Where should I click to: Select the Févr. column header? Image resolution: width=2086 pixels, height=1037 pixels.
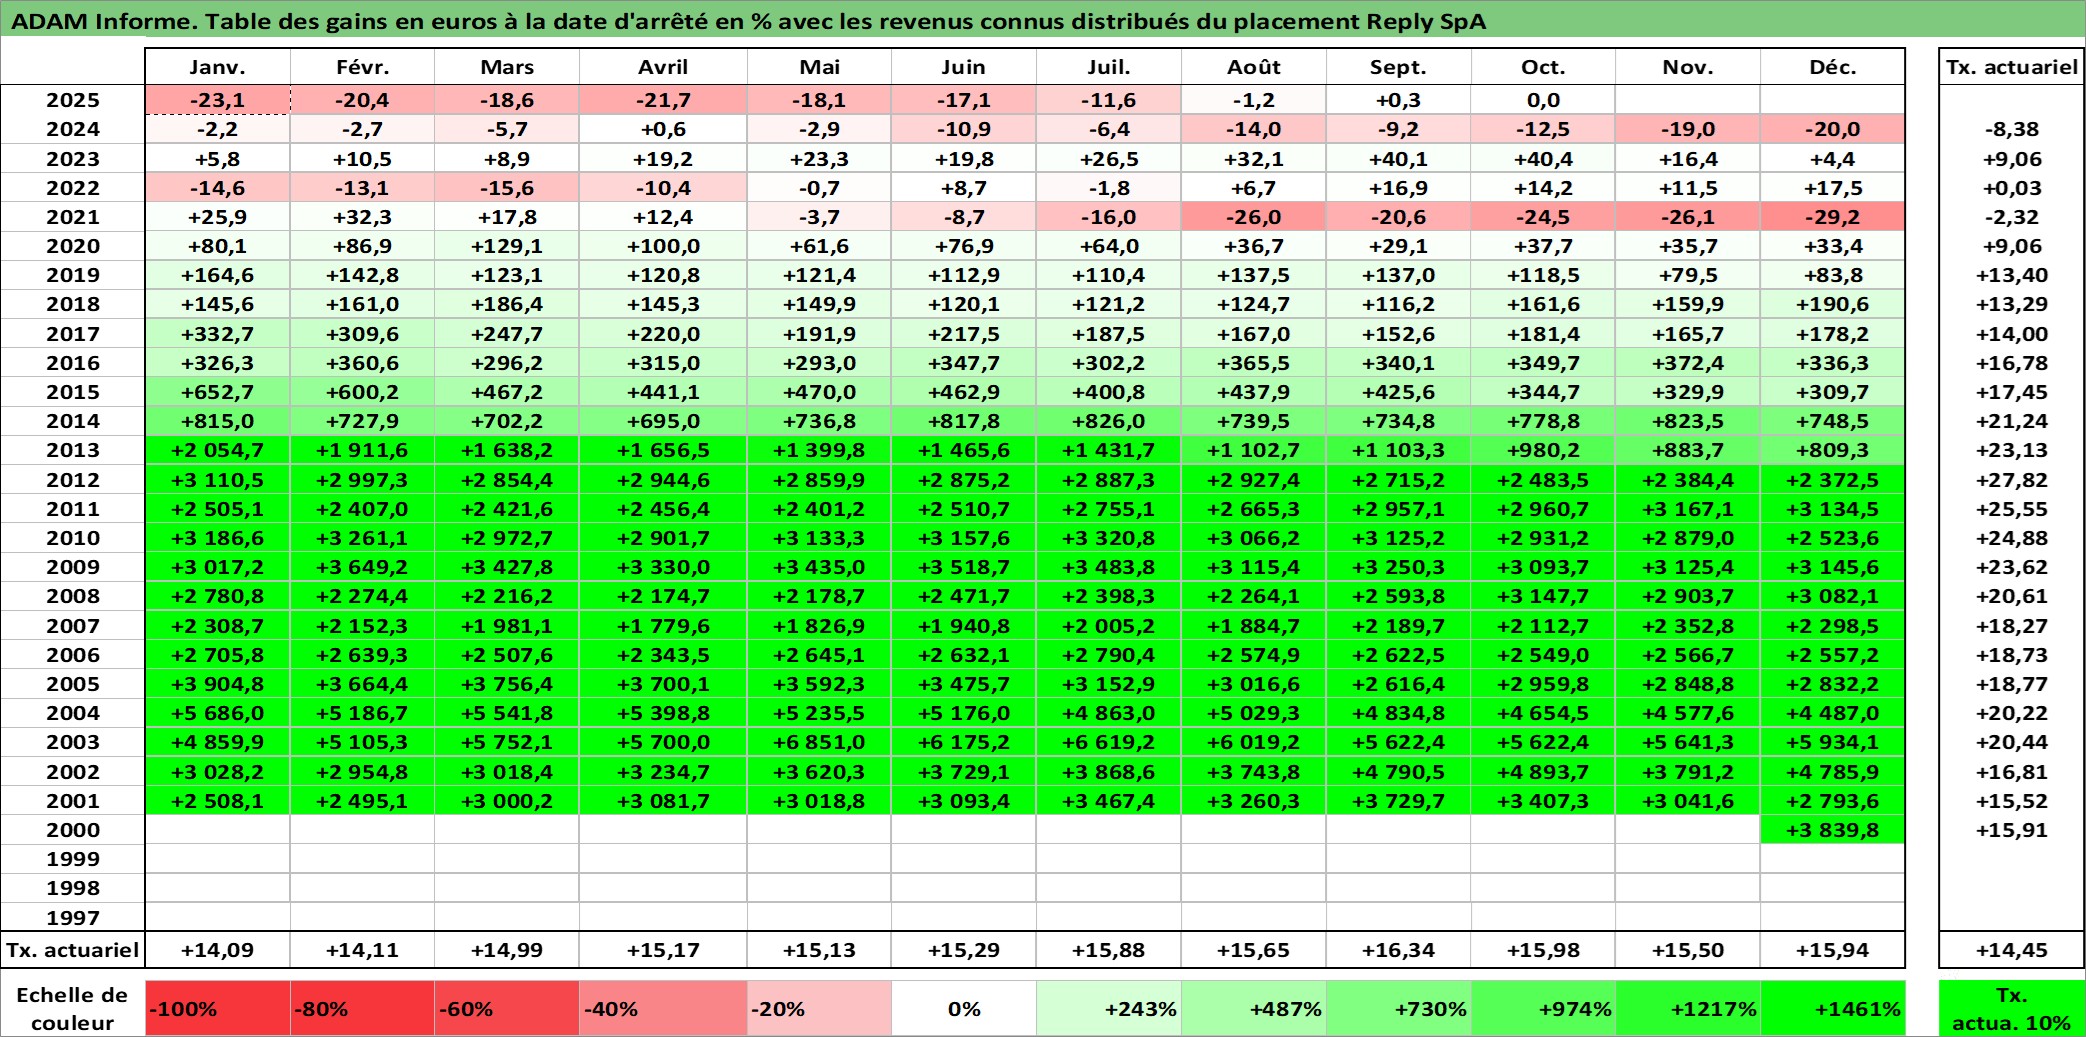pos(362,67)
